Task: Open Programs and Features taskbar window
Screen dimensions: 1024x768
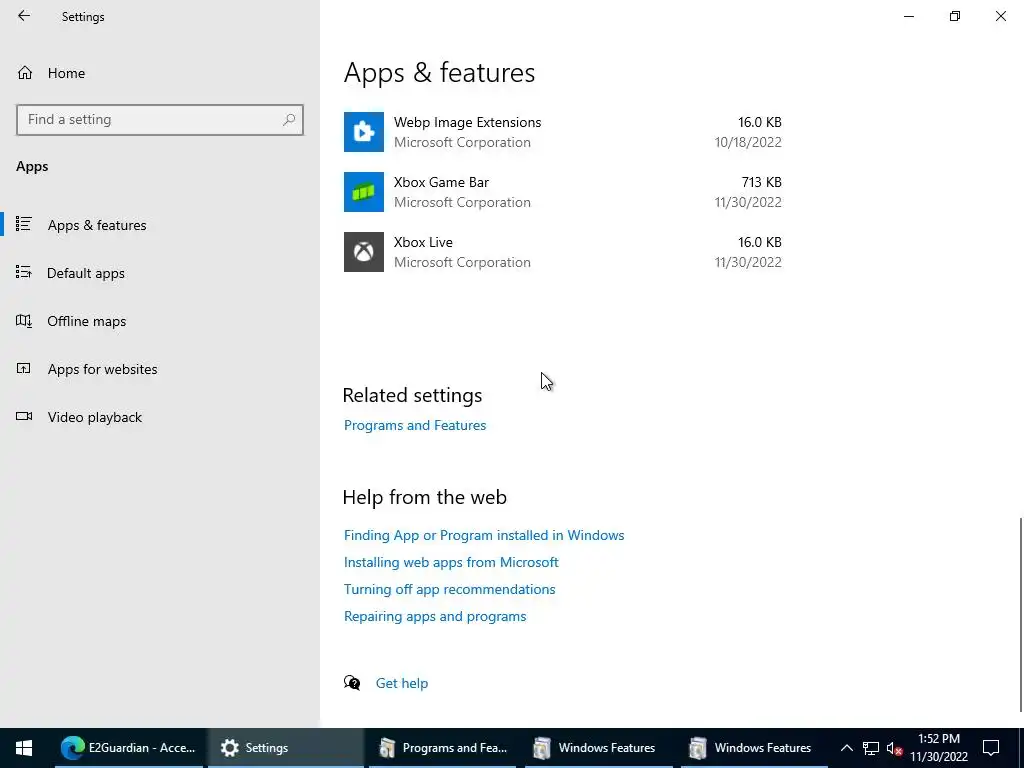Action: click(443, 748)
